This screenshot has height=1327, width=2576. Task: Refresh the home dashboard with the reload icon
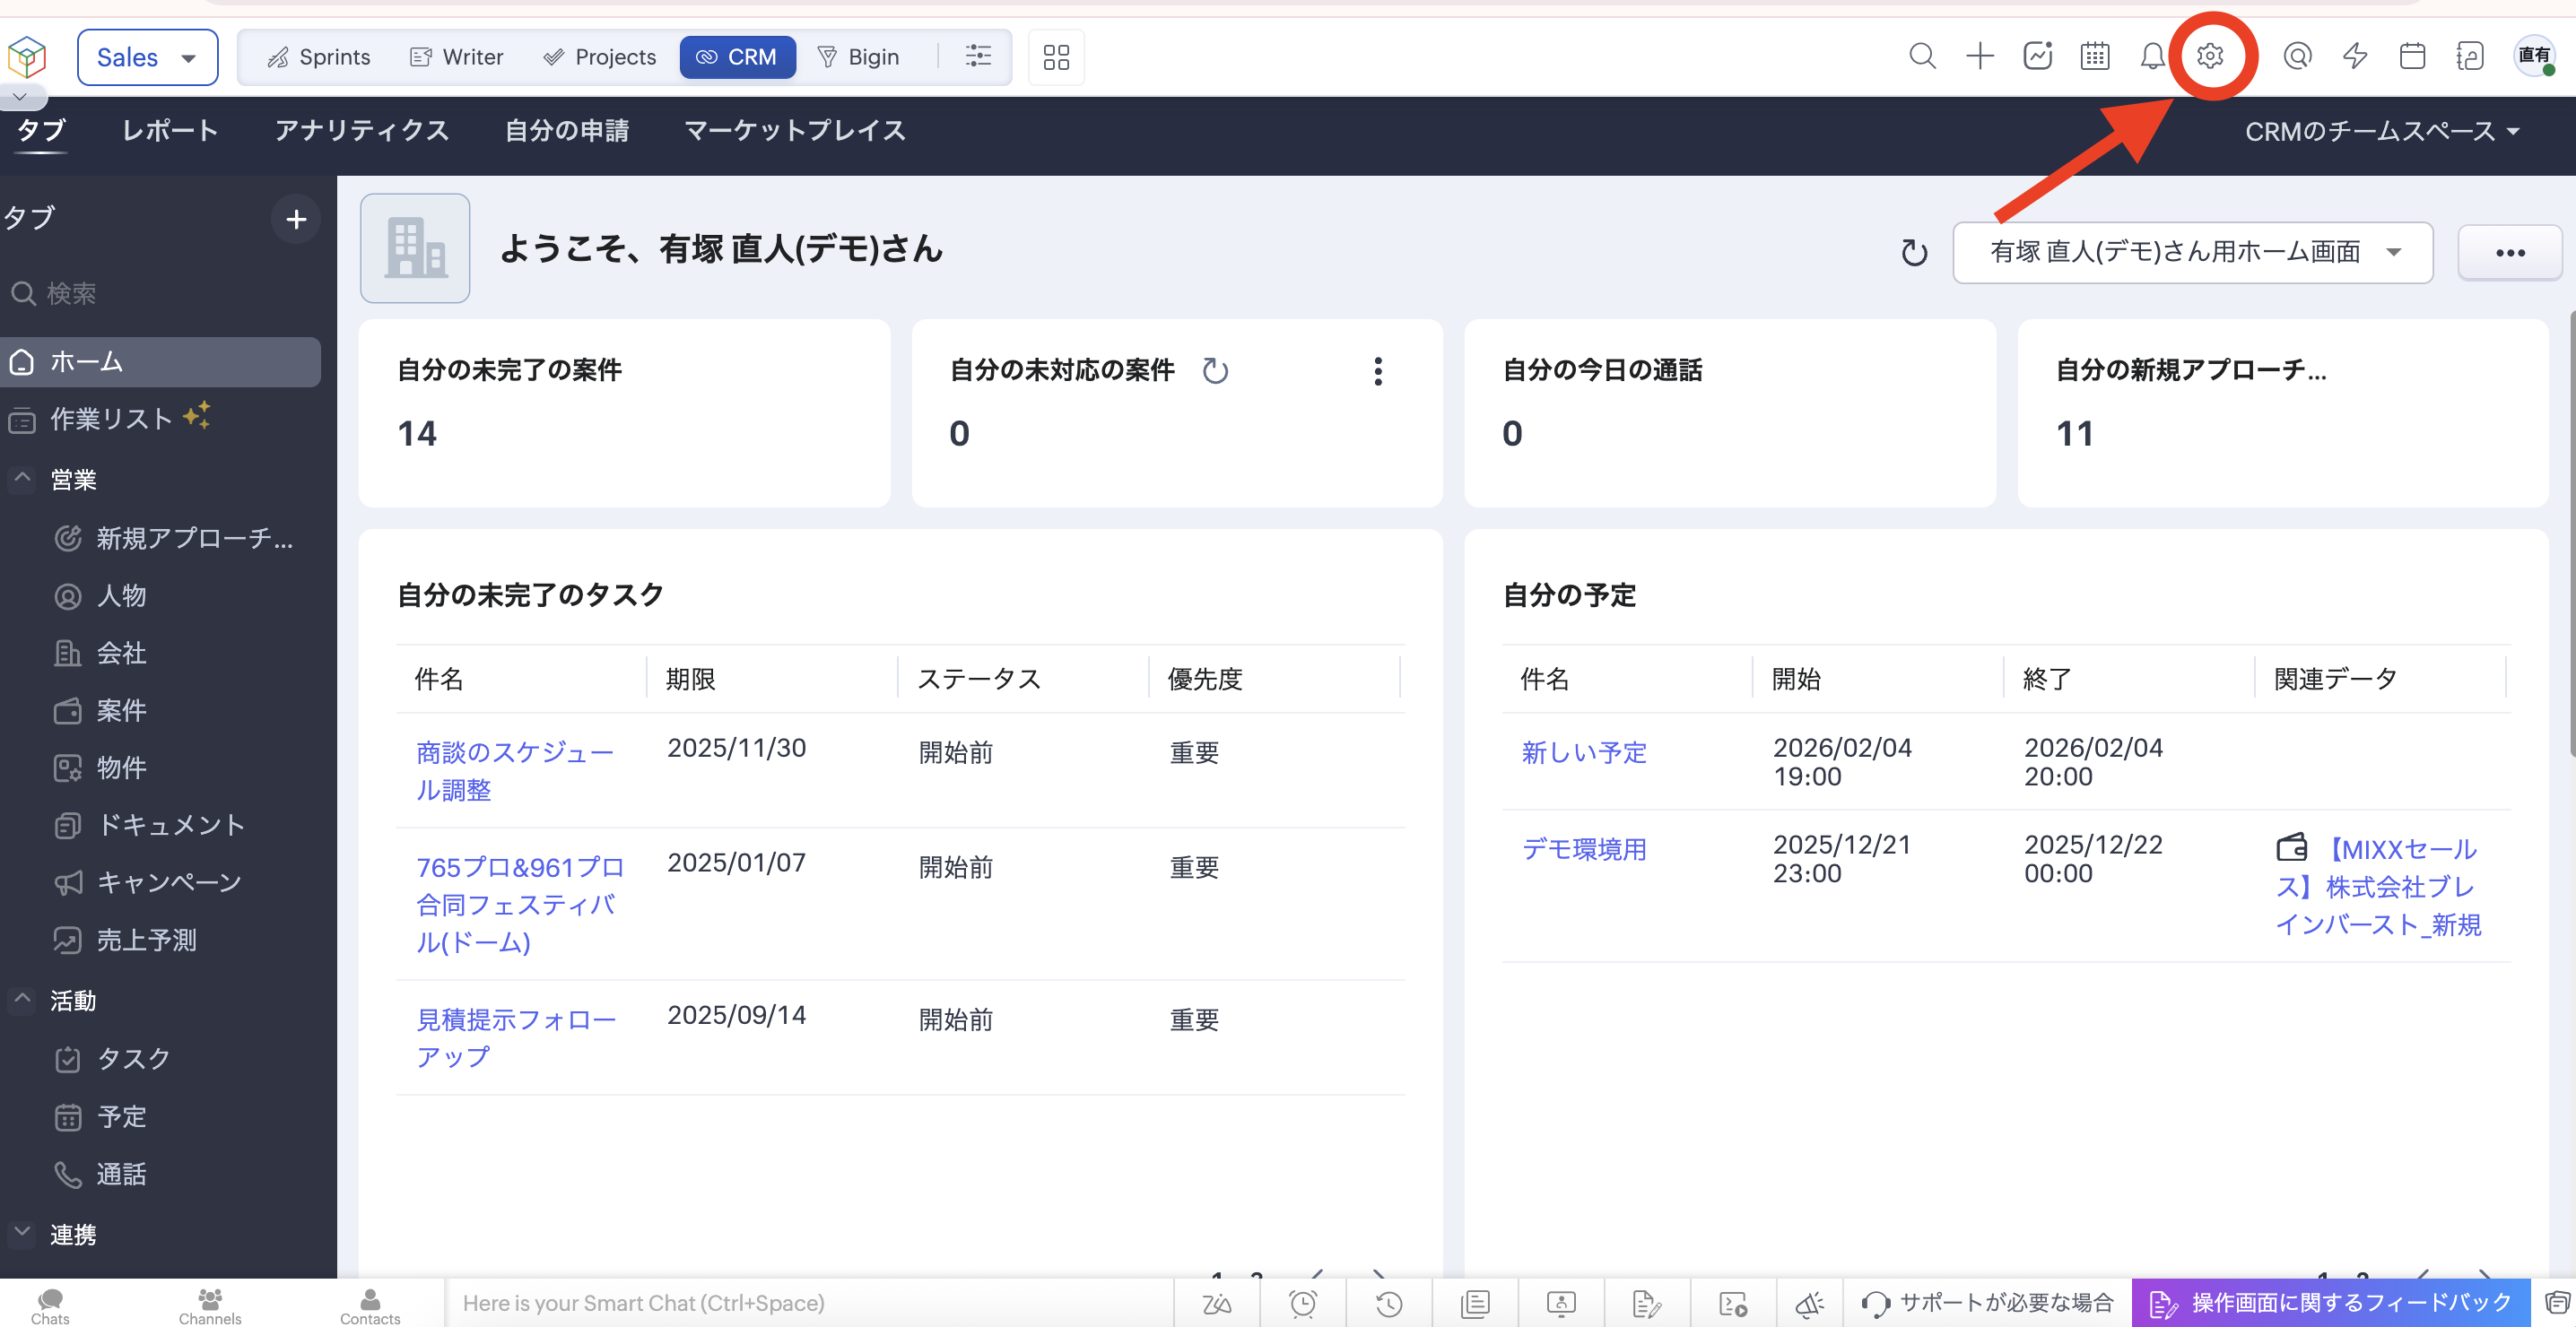pyautogui.click(x=1913, y=253)
